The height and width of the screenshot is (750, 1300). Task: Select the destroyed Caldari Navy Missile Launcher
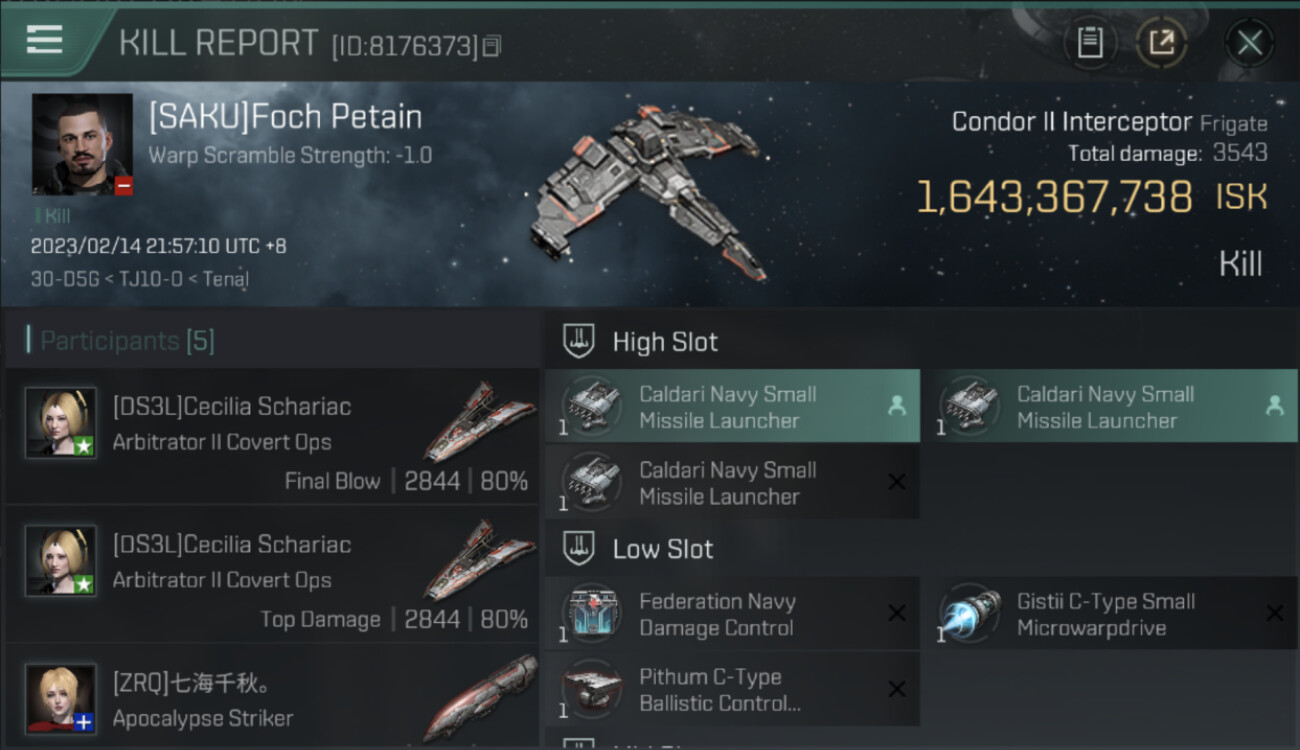tap(732, 483)
